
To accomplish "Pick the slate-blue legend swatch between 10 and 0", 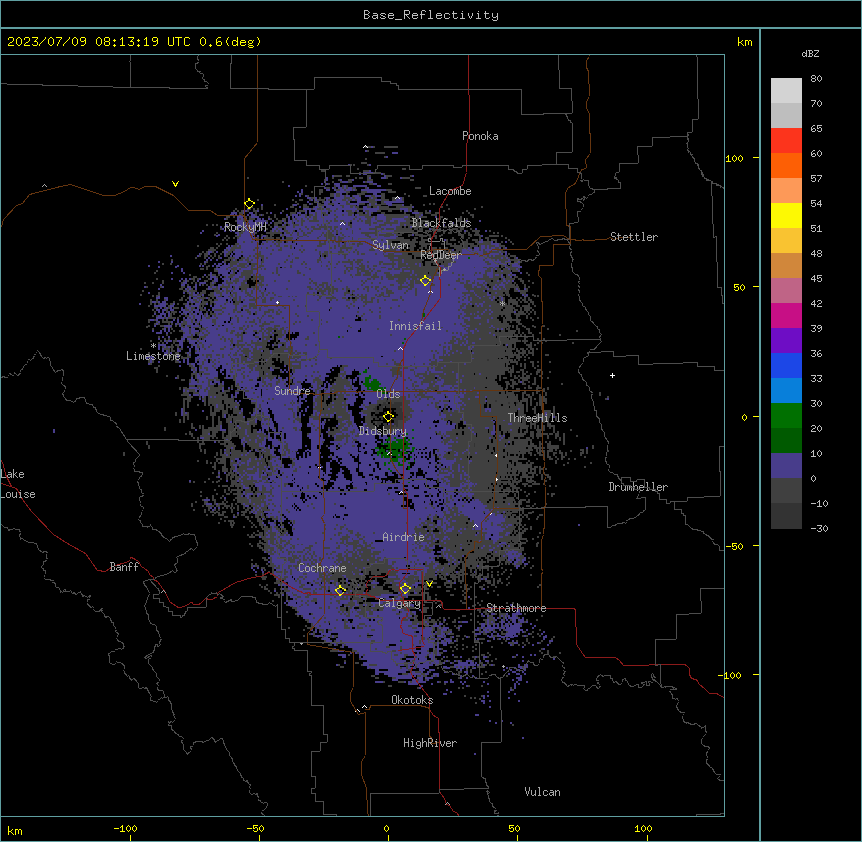I will click(x=786, y=466).
